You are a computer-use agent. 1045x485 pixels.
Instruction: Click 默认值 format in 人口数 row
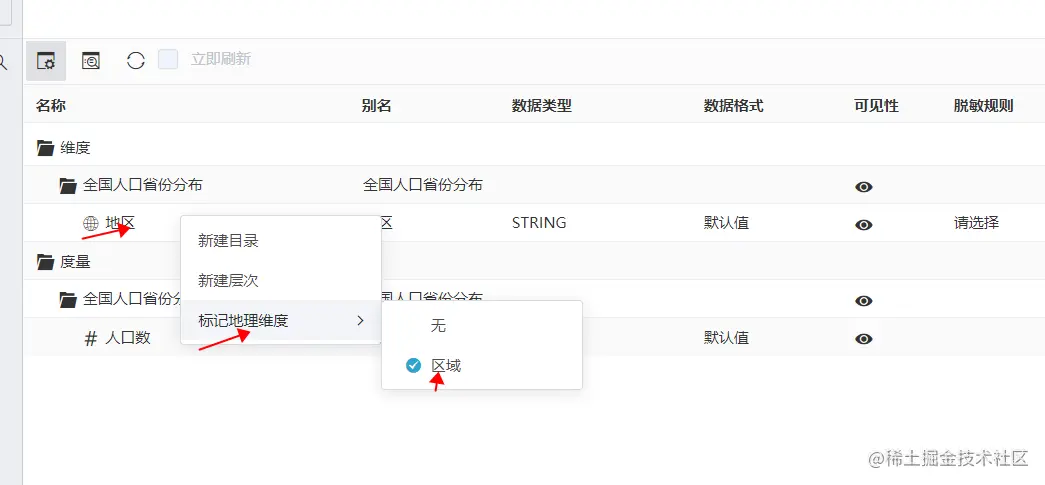pyautogui.click(x=726, y=338)
